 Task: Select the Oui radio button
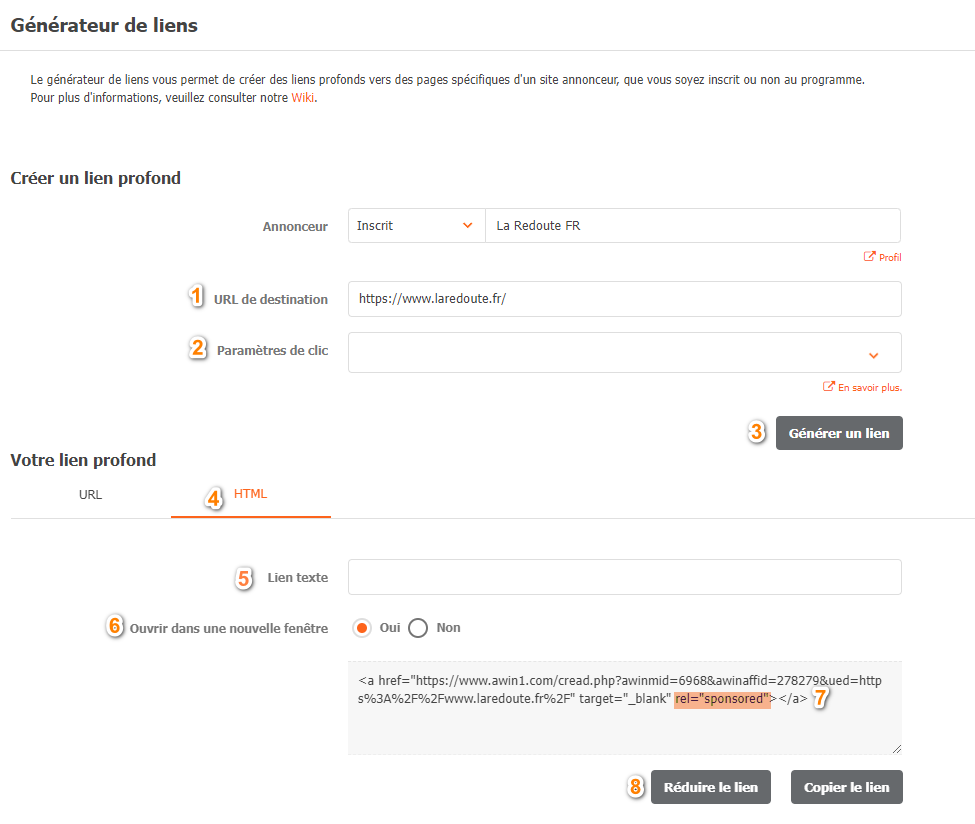363,628
